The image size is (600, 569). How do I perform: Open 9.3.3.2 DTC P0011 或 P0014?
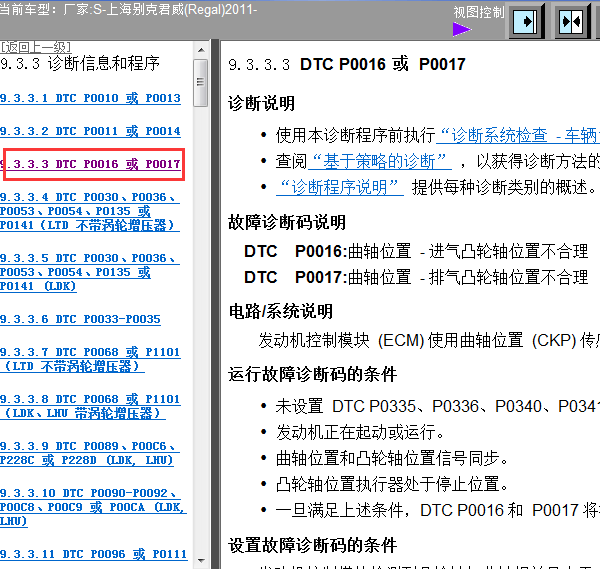[x=90, y=131]
